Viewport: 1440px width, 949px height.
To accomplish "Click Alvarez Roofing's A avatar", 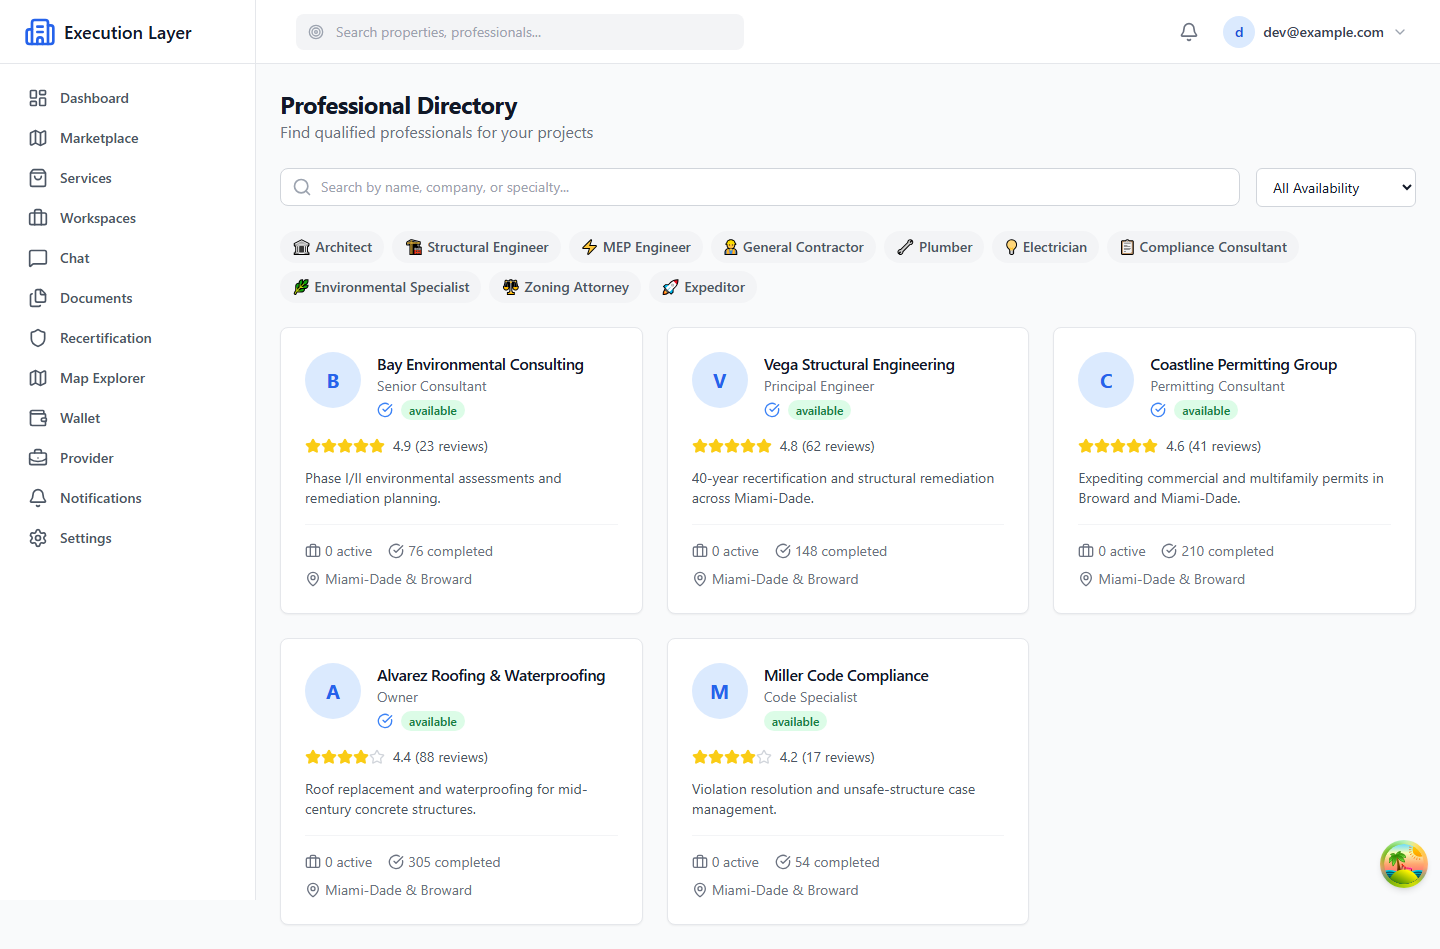I will pyautogui.click(x=333, y=691).
